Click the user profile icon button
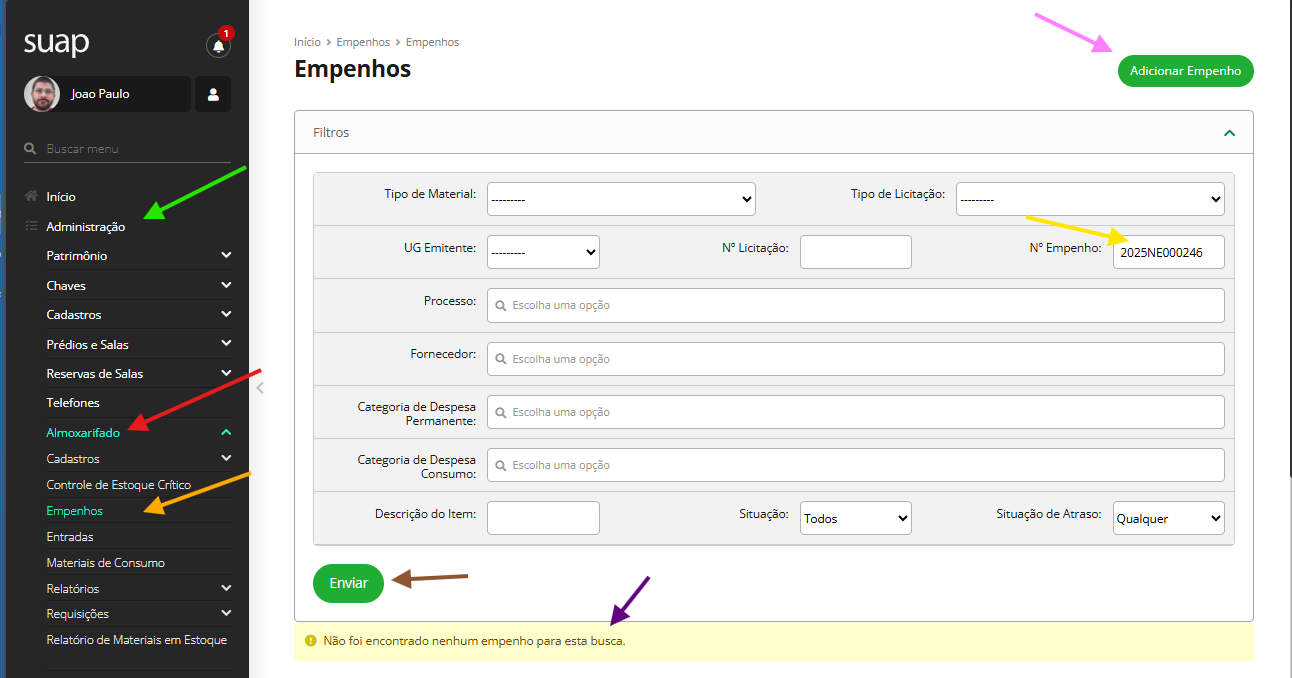The width and height of the screenshot is (1292, 678). 213,94
